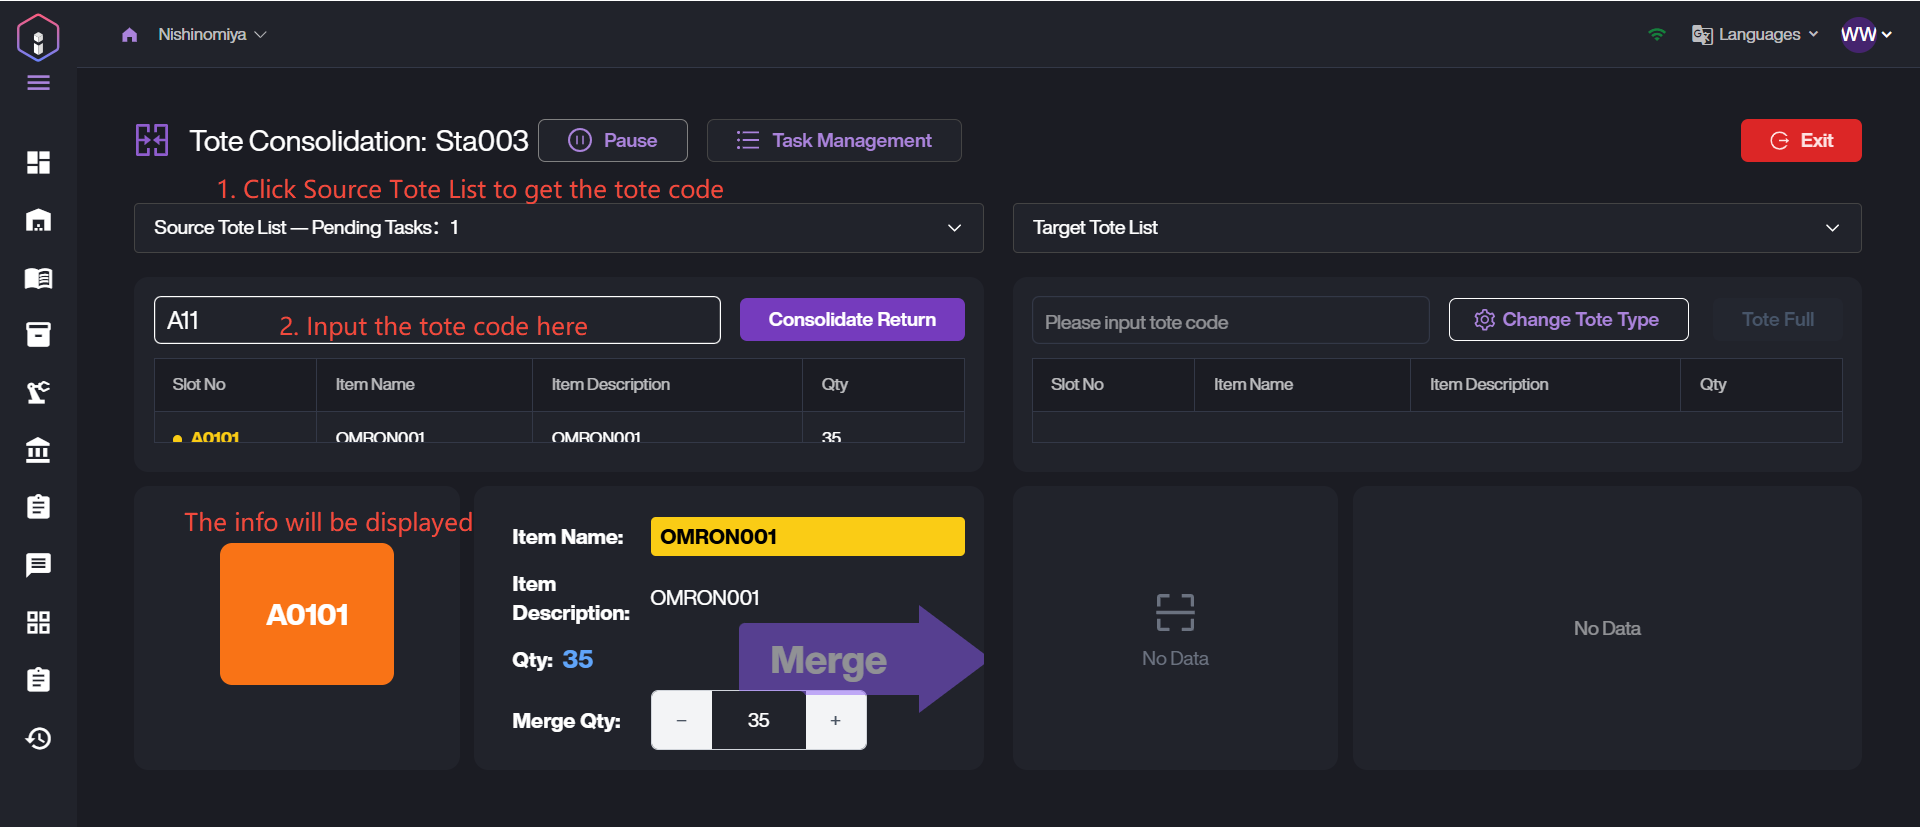Click the target tote code input field
1920x827 pixels.
coord(1230,322)
